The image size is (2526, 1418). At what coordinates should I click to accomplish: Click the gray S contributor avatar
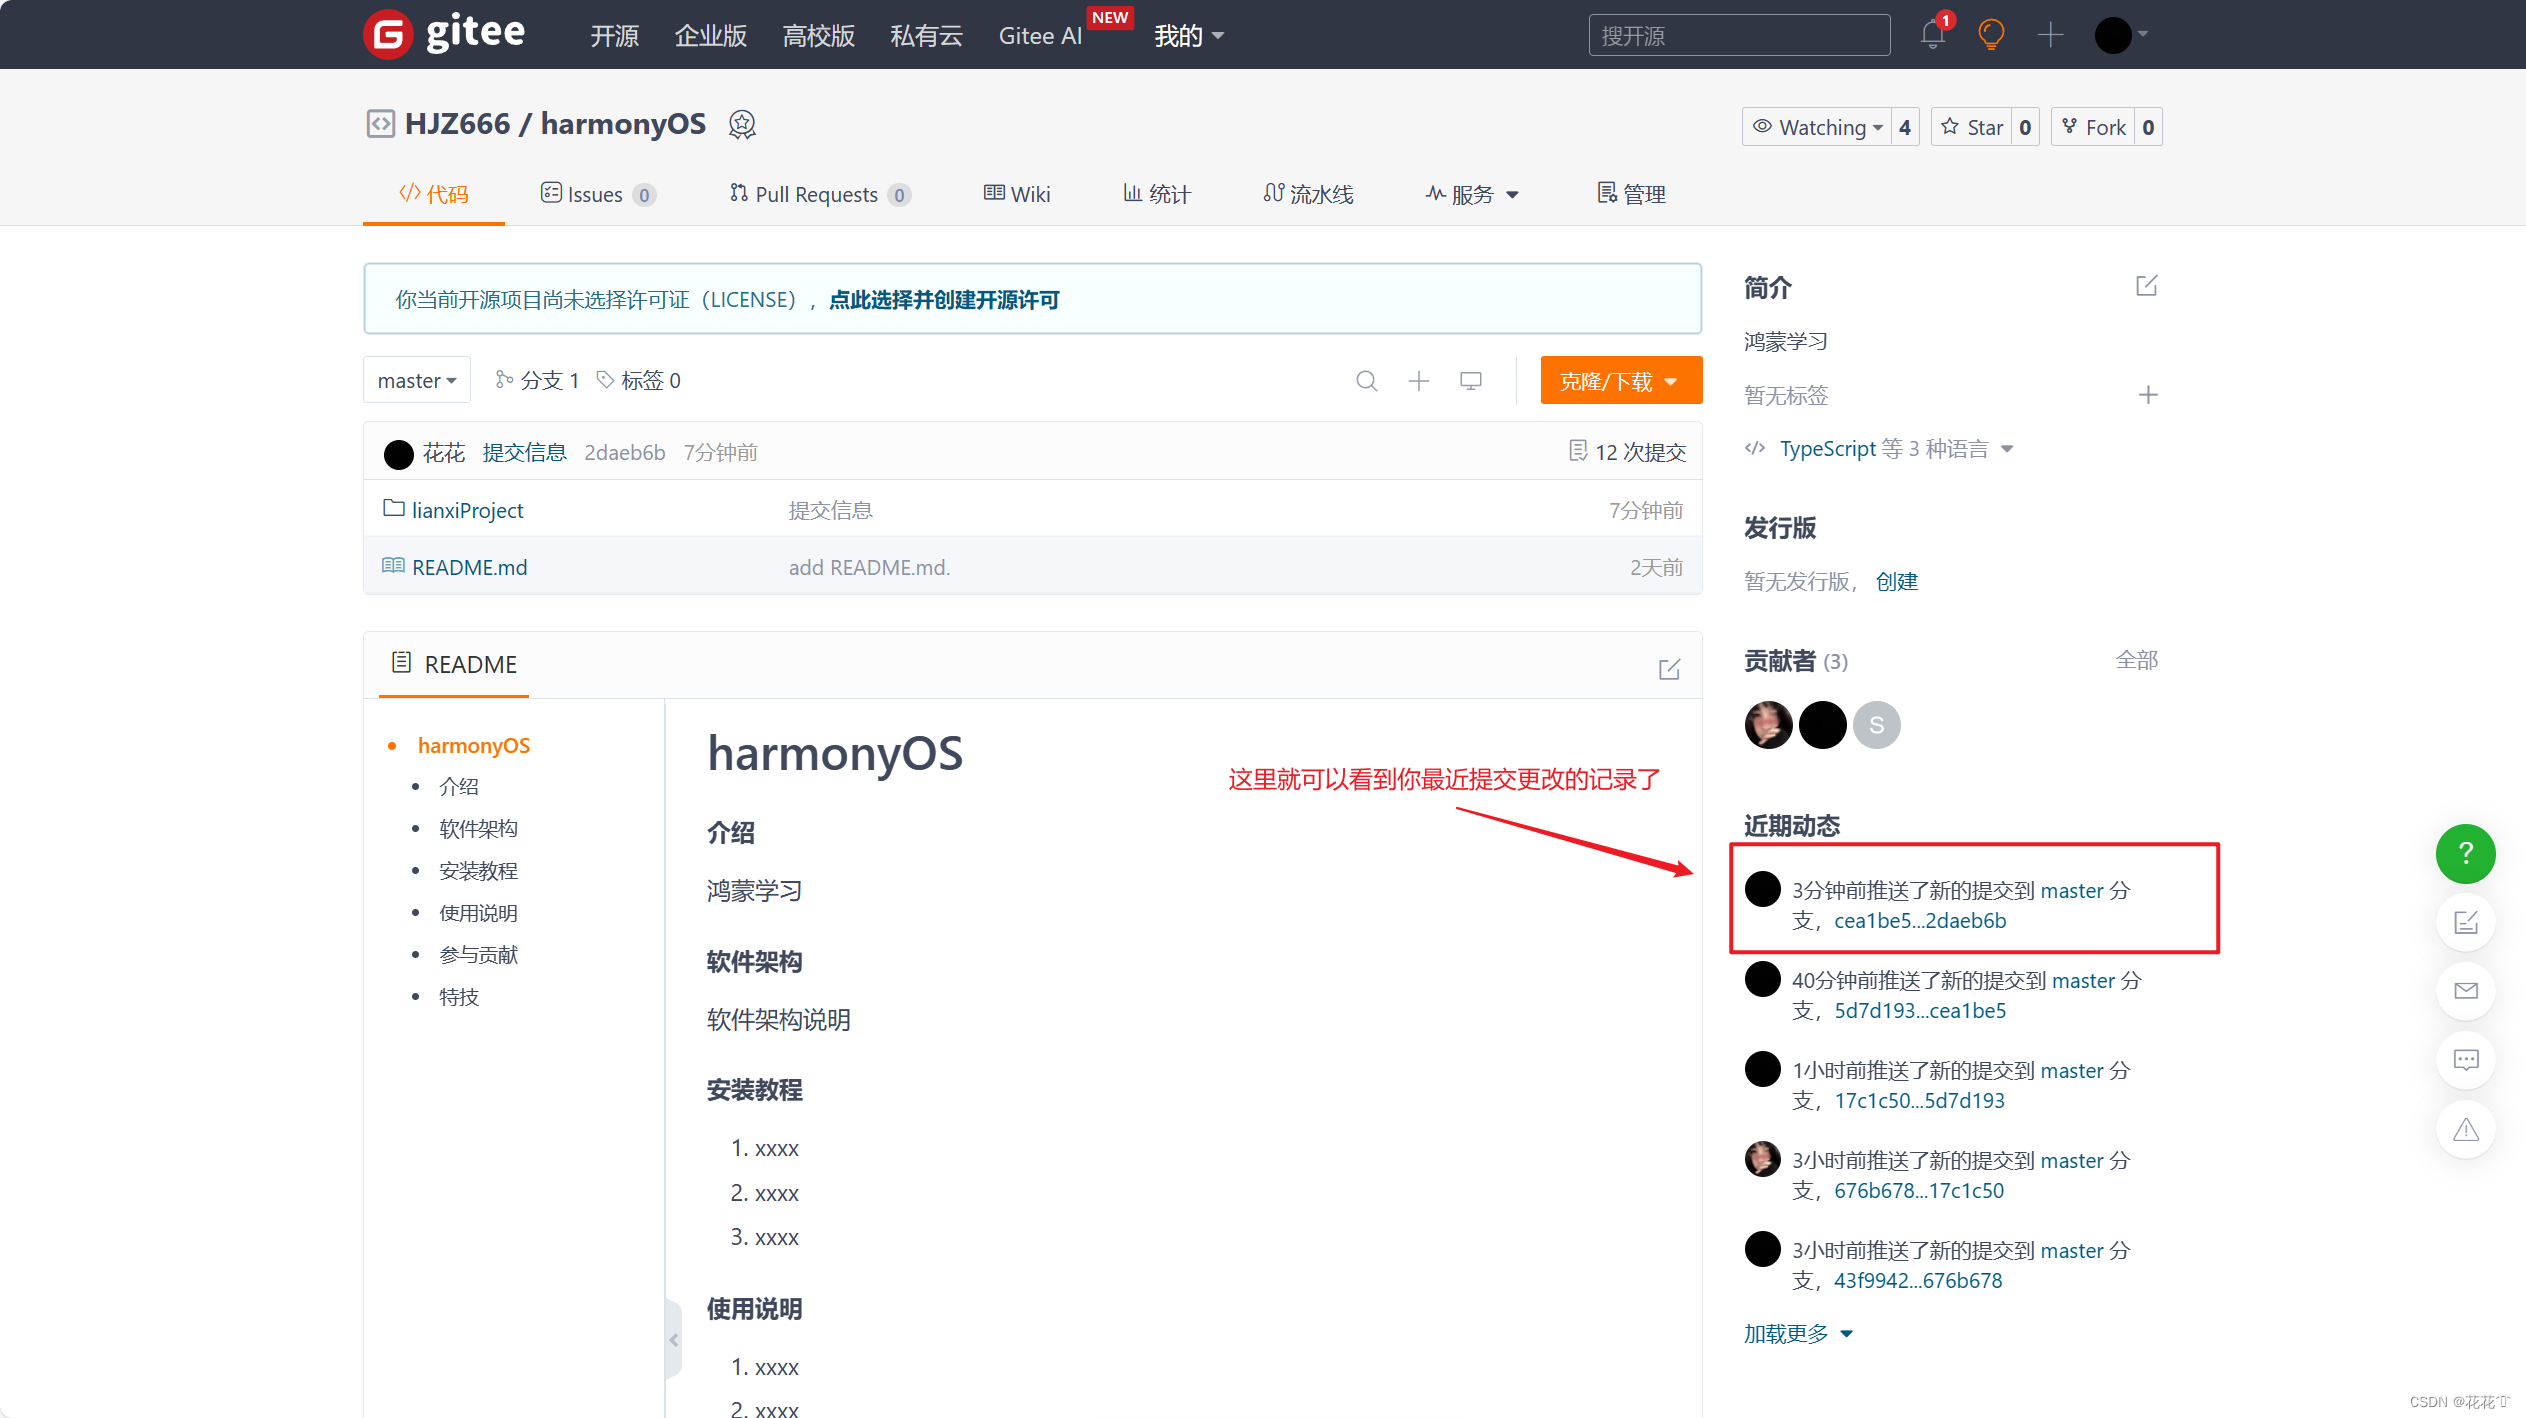[1876, 725]
